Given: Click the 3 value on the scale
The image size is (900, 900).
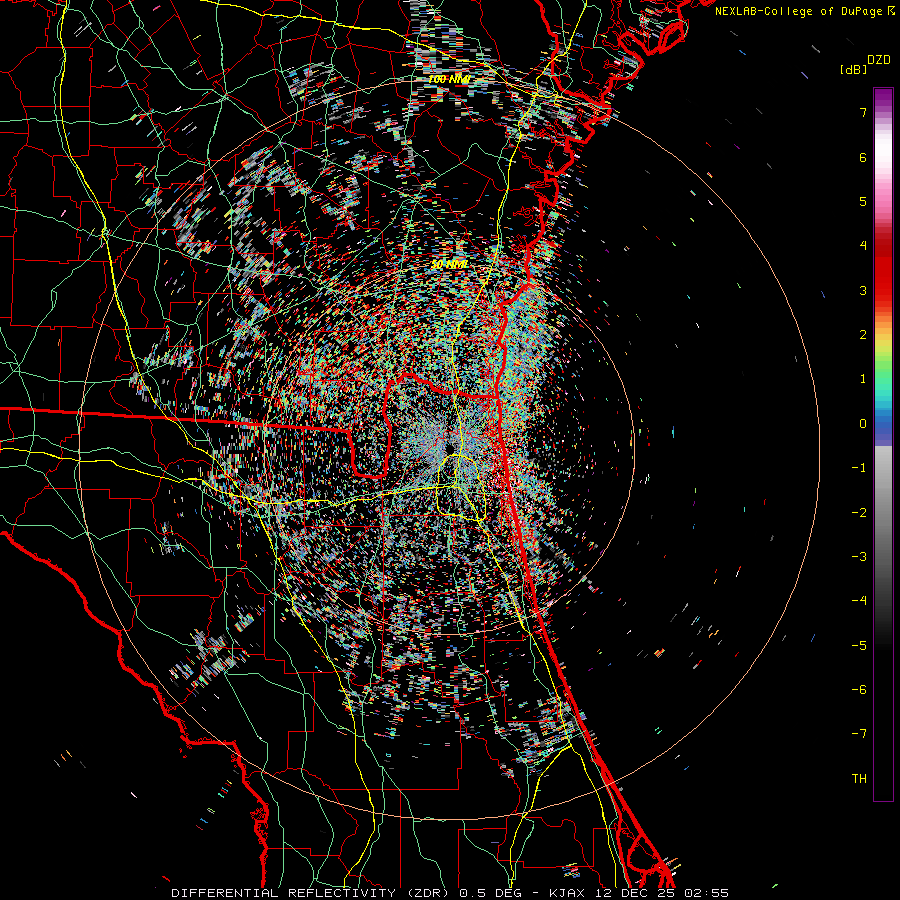Looking at the screenshot, I should (863, 290).
